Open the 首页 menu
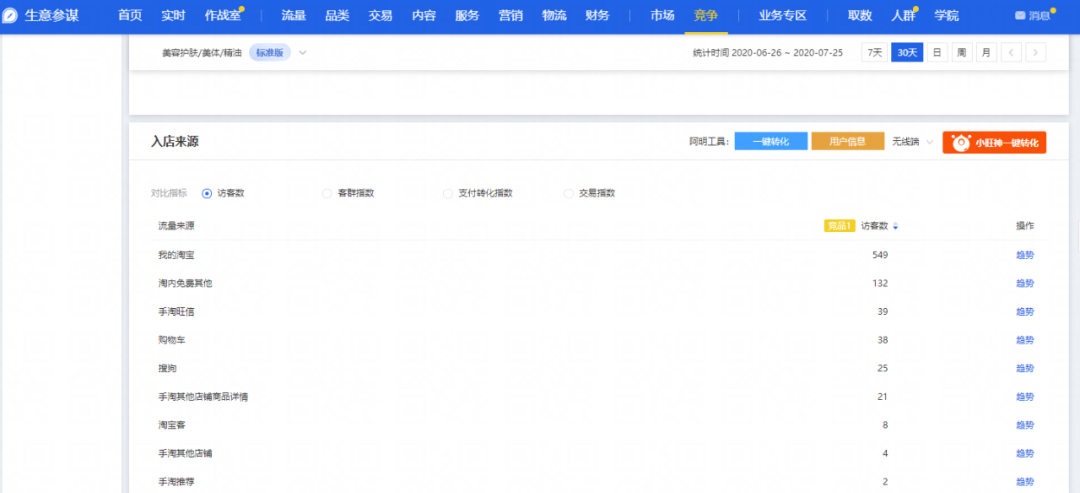1080x493 pixels. [130, 16]
